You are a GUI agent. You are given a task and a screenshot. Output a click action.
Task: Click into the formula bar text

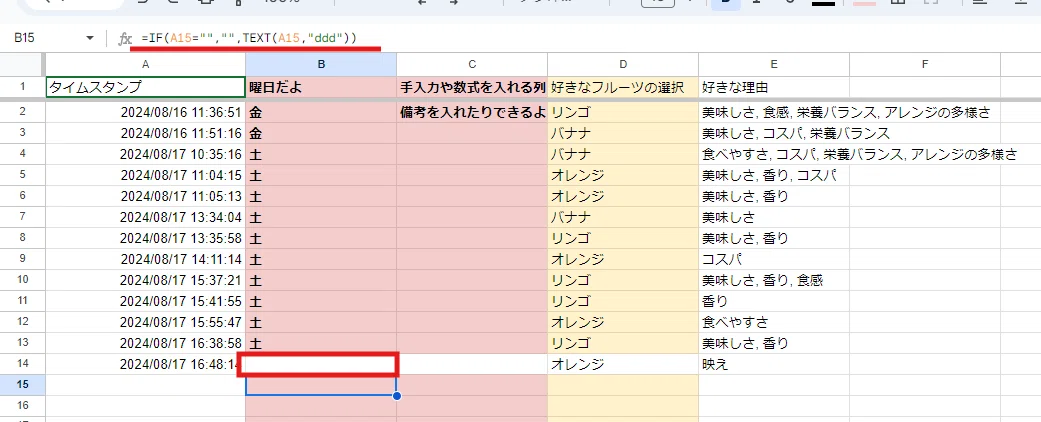click(249, 38)
